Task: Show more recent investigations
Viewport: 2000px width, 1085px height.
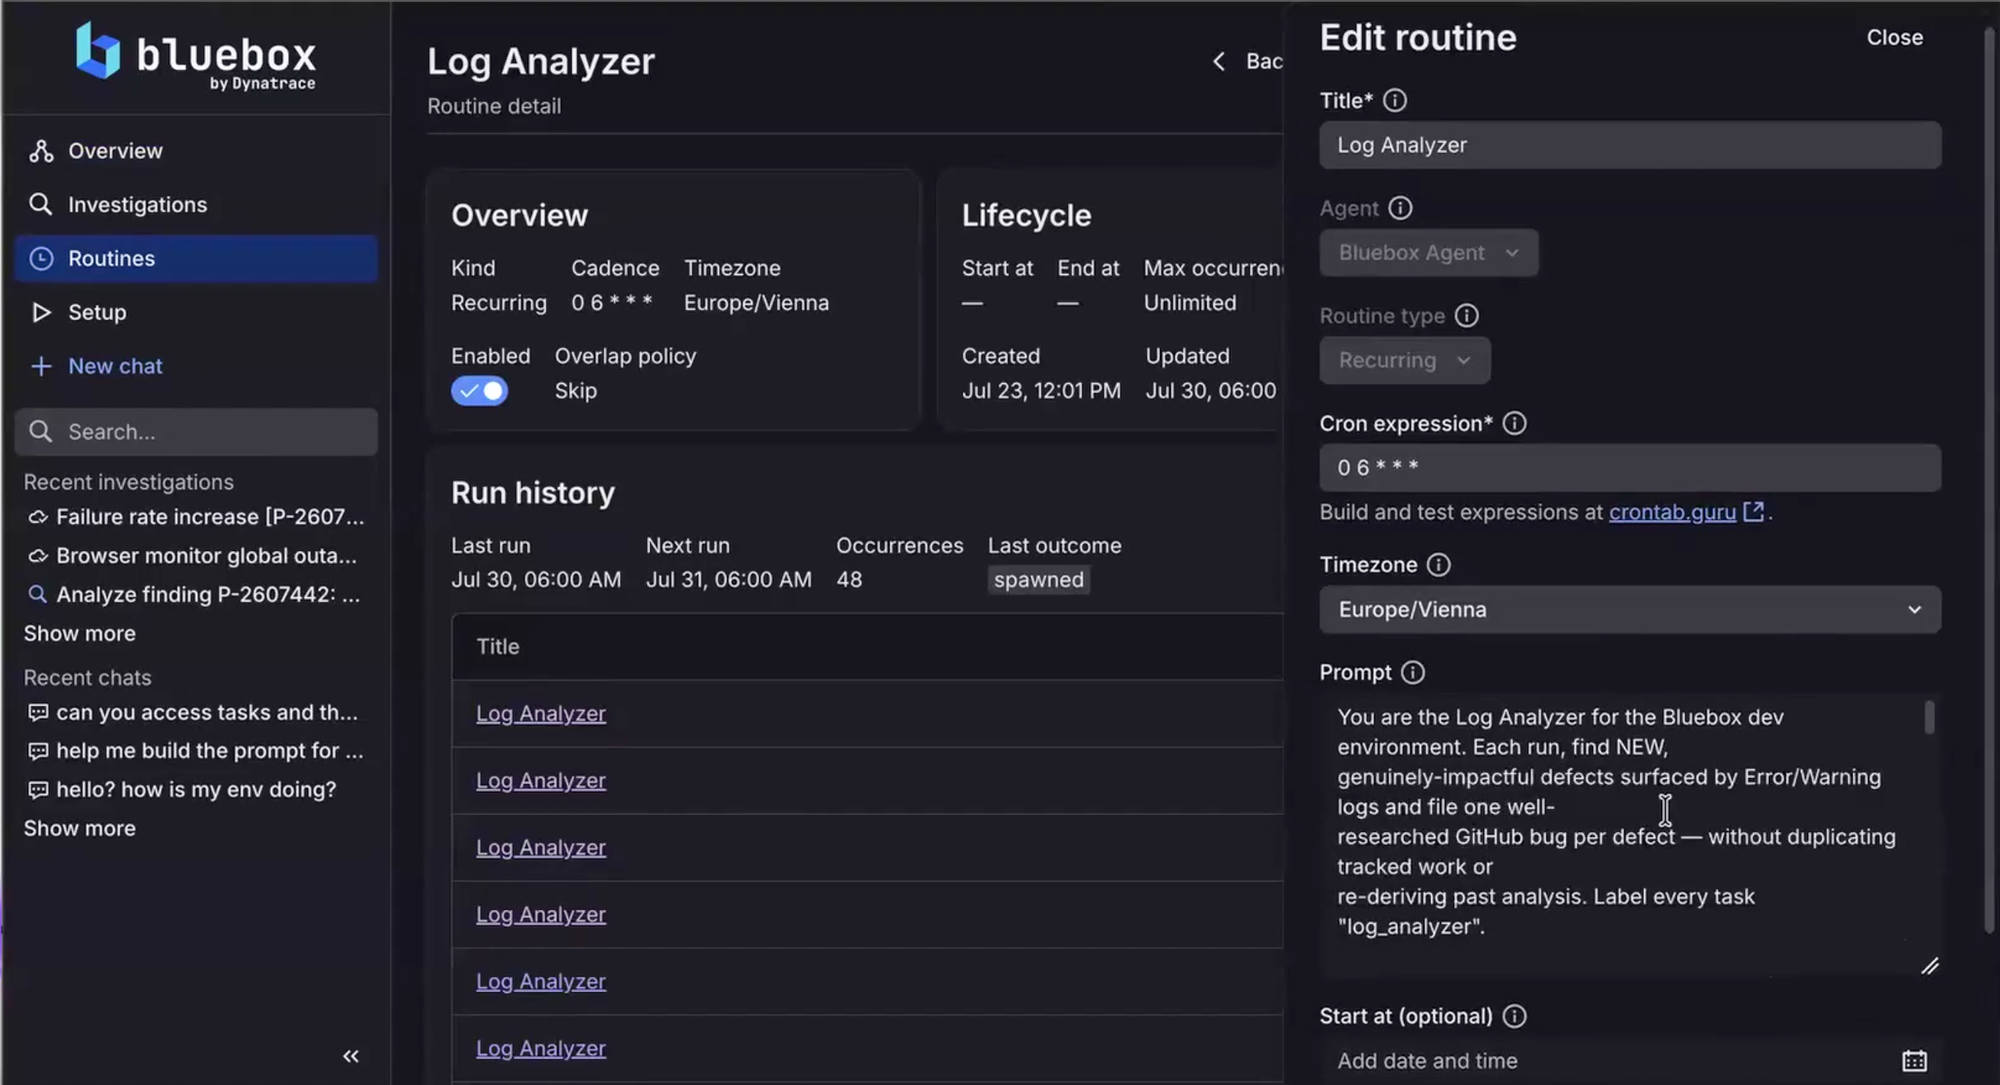Action: 80,634
